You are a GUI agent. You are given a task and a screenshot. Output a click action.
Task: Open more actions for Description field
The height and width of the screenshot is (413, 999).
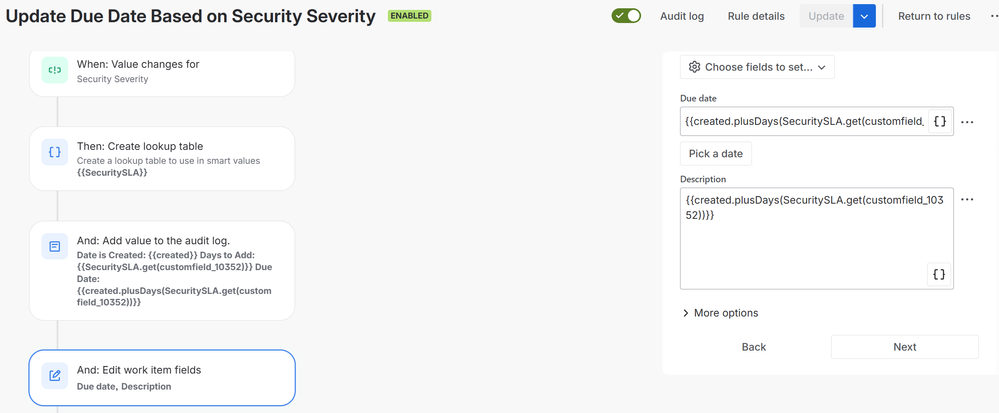click(967, 200)
